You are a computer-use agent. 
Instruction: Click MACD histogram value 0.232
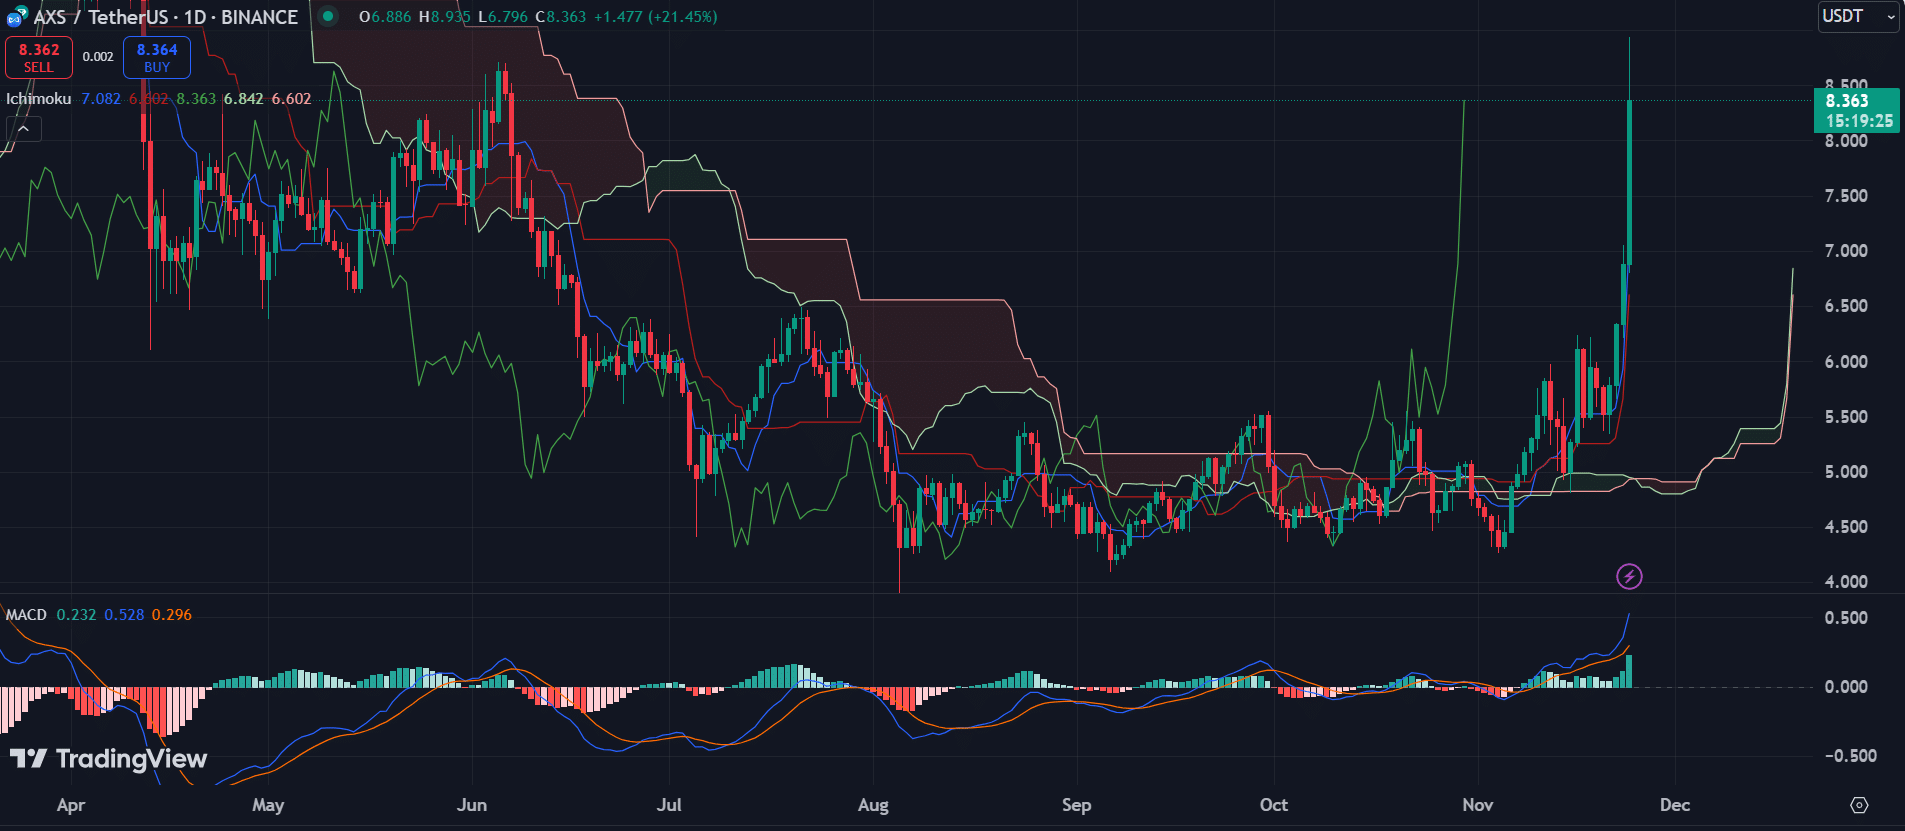coord(76,615)
